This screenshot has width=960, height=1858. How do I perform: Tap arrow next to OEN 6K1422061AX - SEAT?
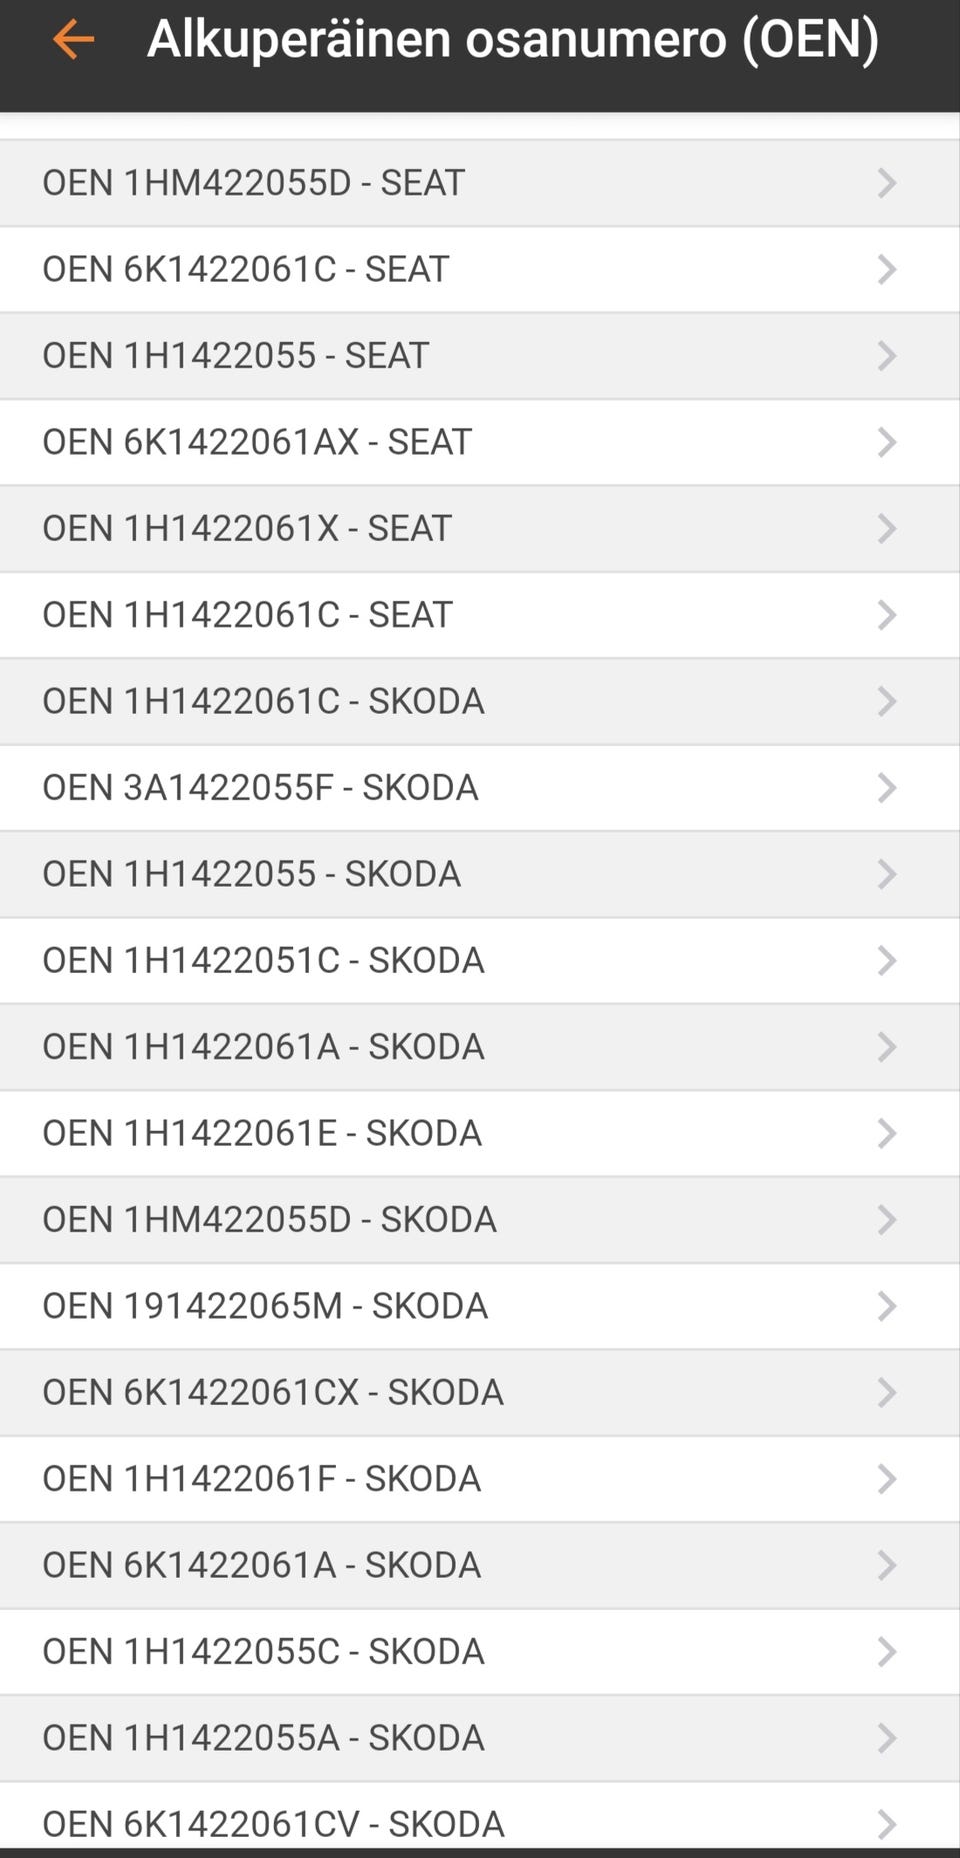click(x=886, y=442)
